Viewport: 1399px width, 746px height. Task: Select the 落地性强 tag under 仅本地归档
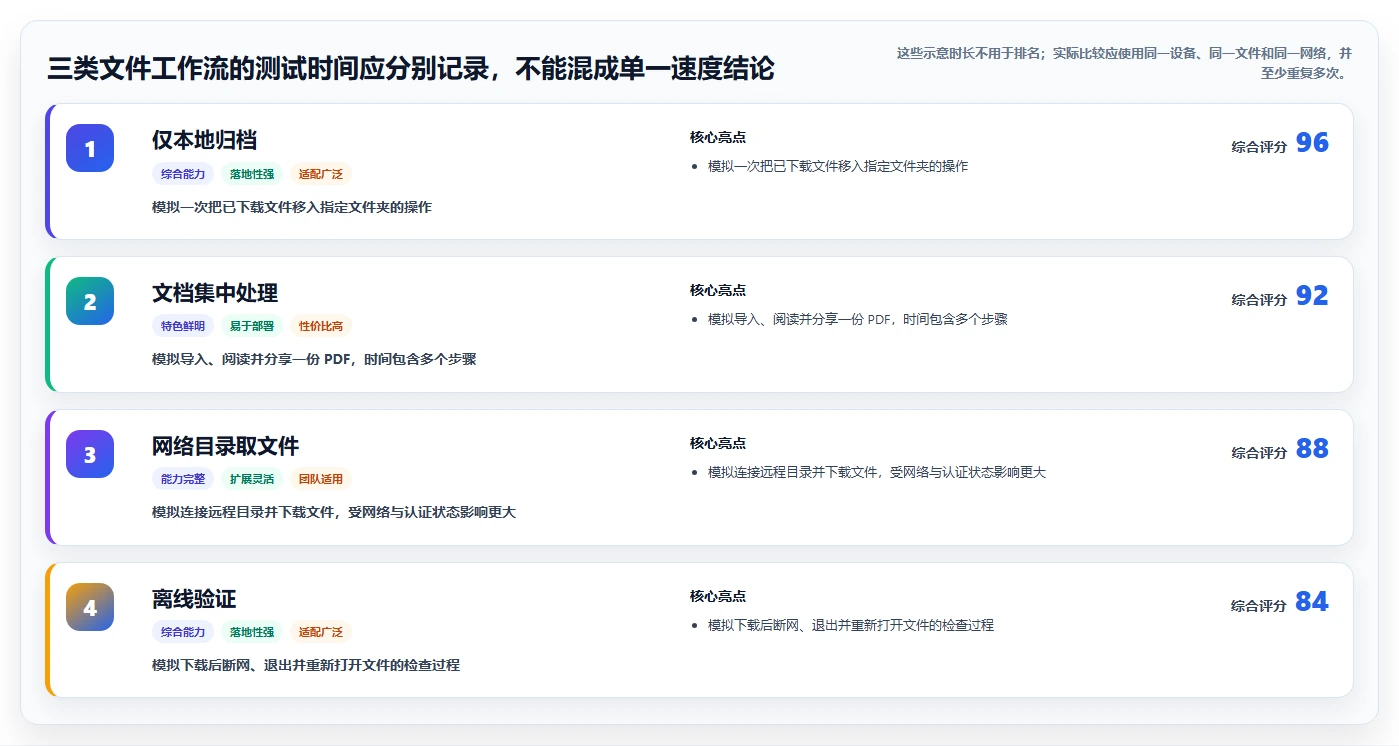[252, 174]
